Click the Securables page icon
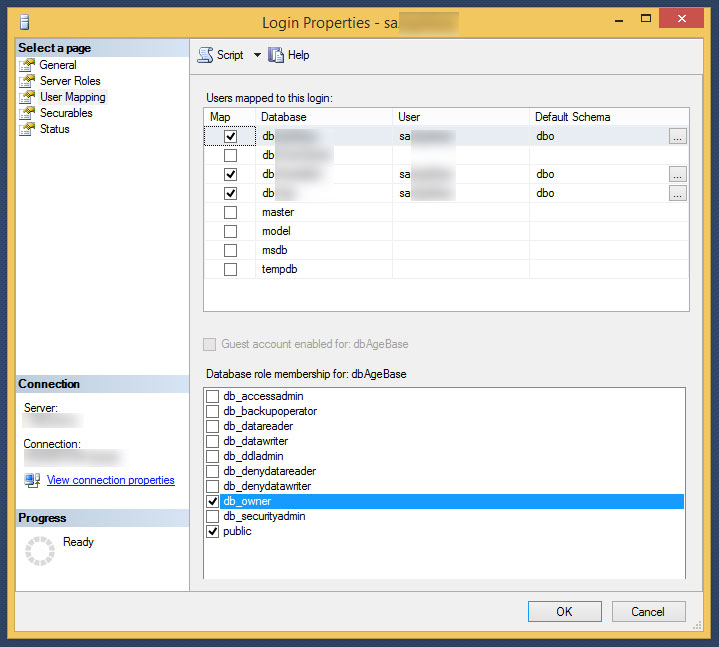719x647 pixels. click(27, 113)
